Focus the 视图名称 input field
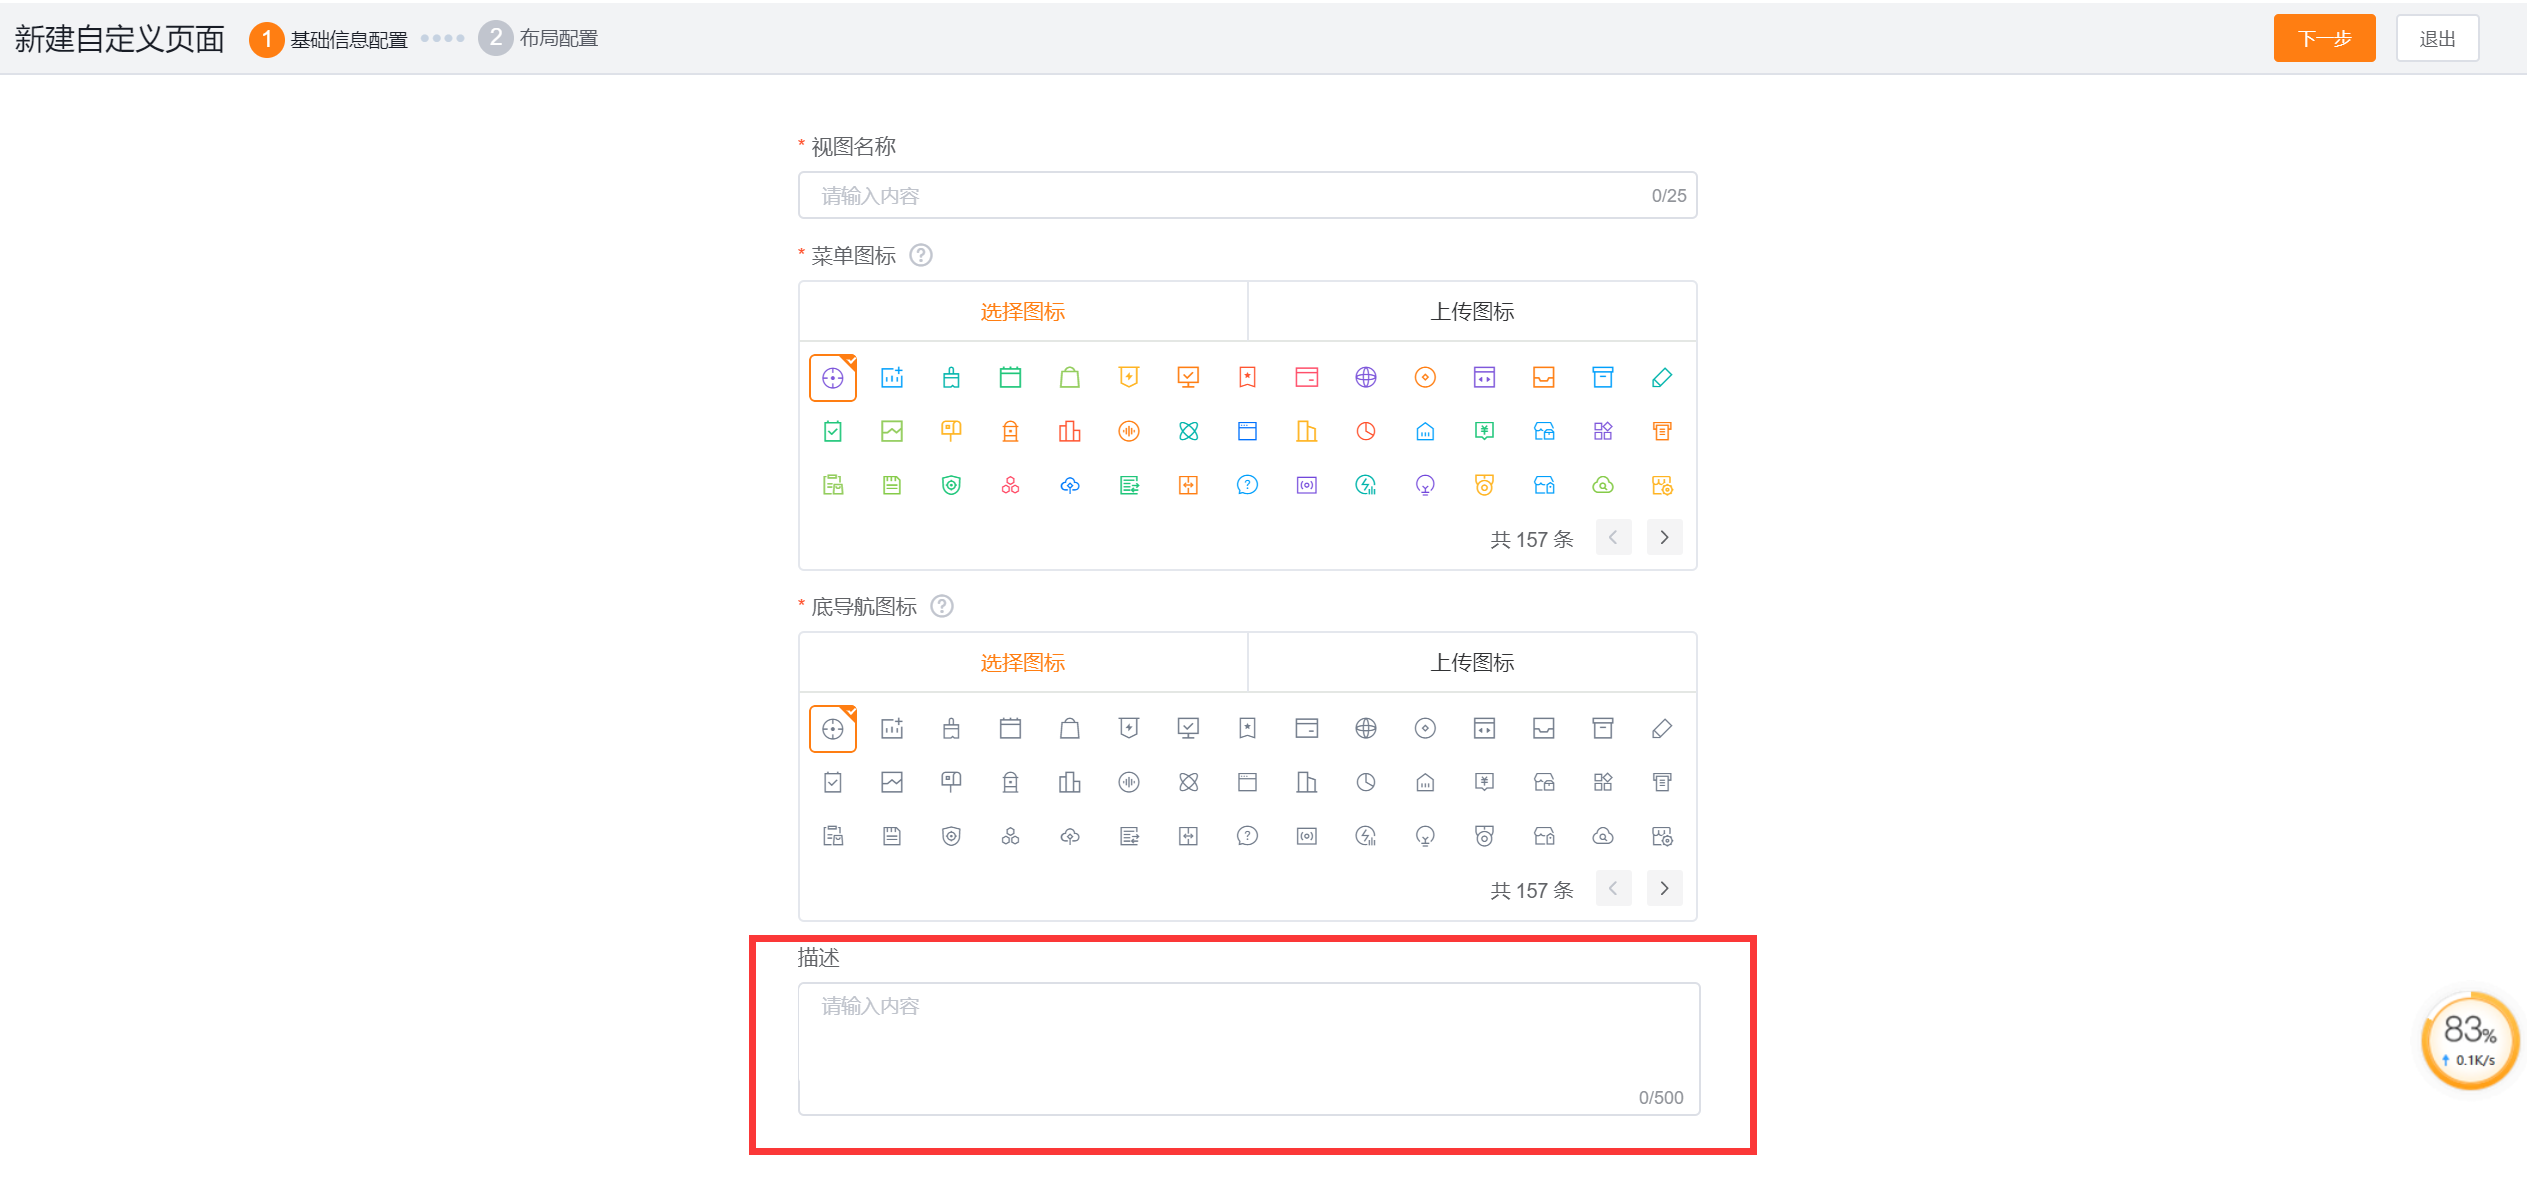2527x1196 pixels. pyautogui.click(x=1247, y=196)
